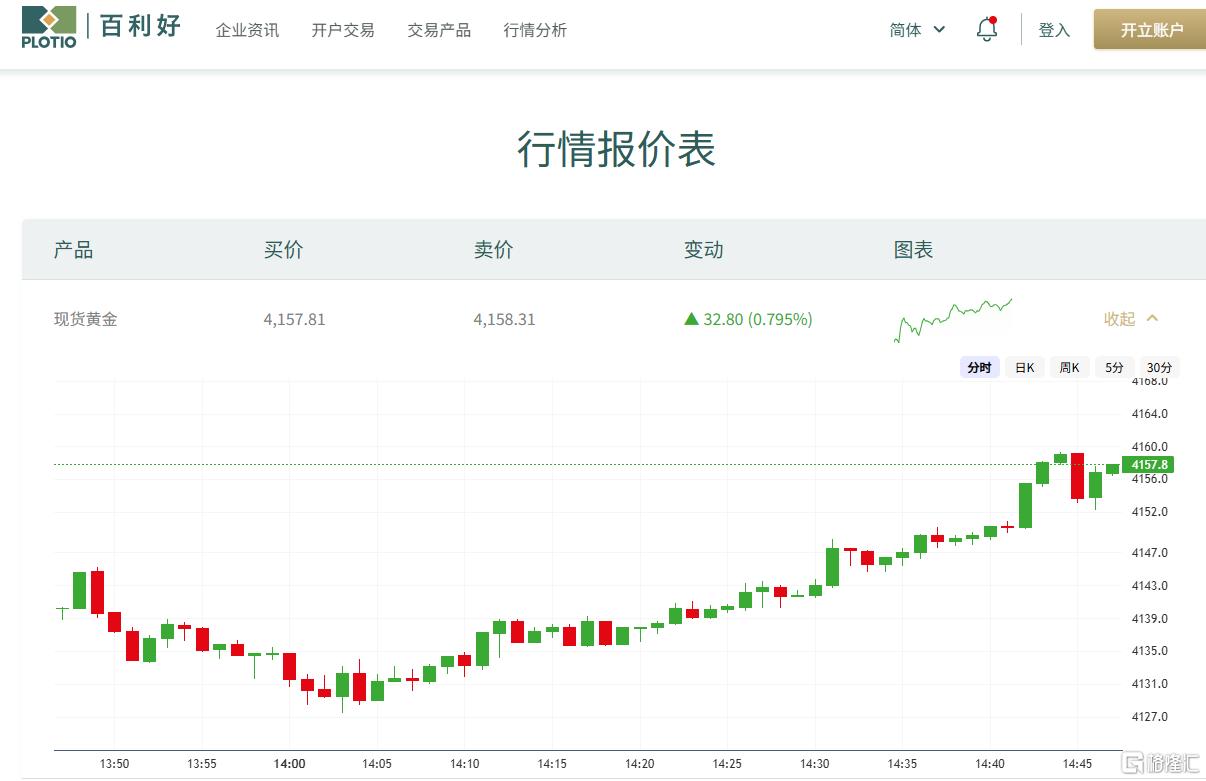Switch chart to 周K
Image resolution: width=1206 pixels, height=781 pixels.
tap(1069, 367)
